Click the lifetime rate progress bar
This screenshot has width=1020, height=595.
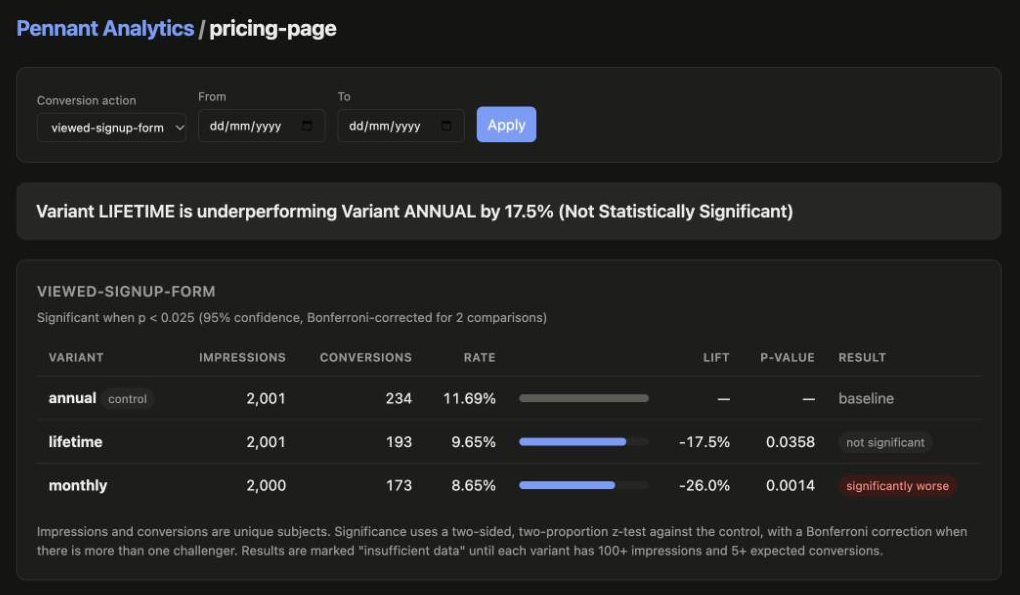click(584, 442)
